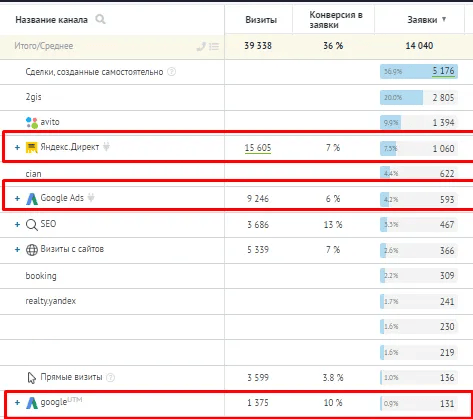Click the 10 % conversion for google UTM
Screen dimensions: 473x419
point(333,403)
